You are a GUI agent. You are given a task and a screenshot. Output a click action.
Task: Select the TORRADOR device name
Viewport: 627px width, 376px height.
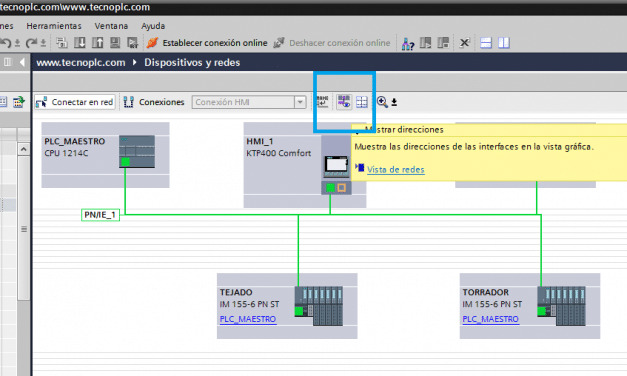(x=485, y=292)
